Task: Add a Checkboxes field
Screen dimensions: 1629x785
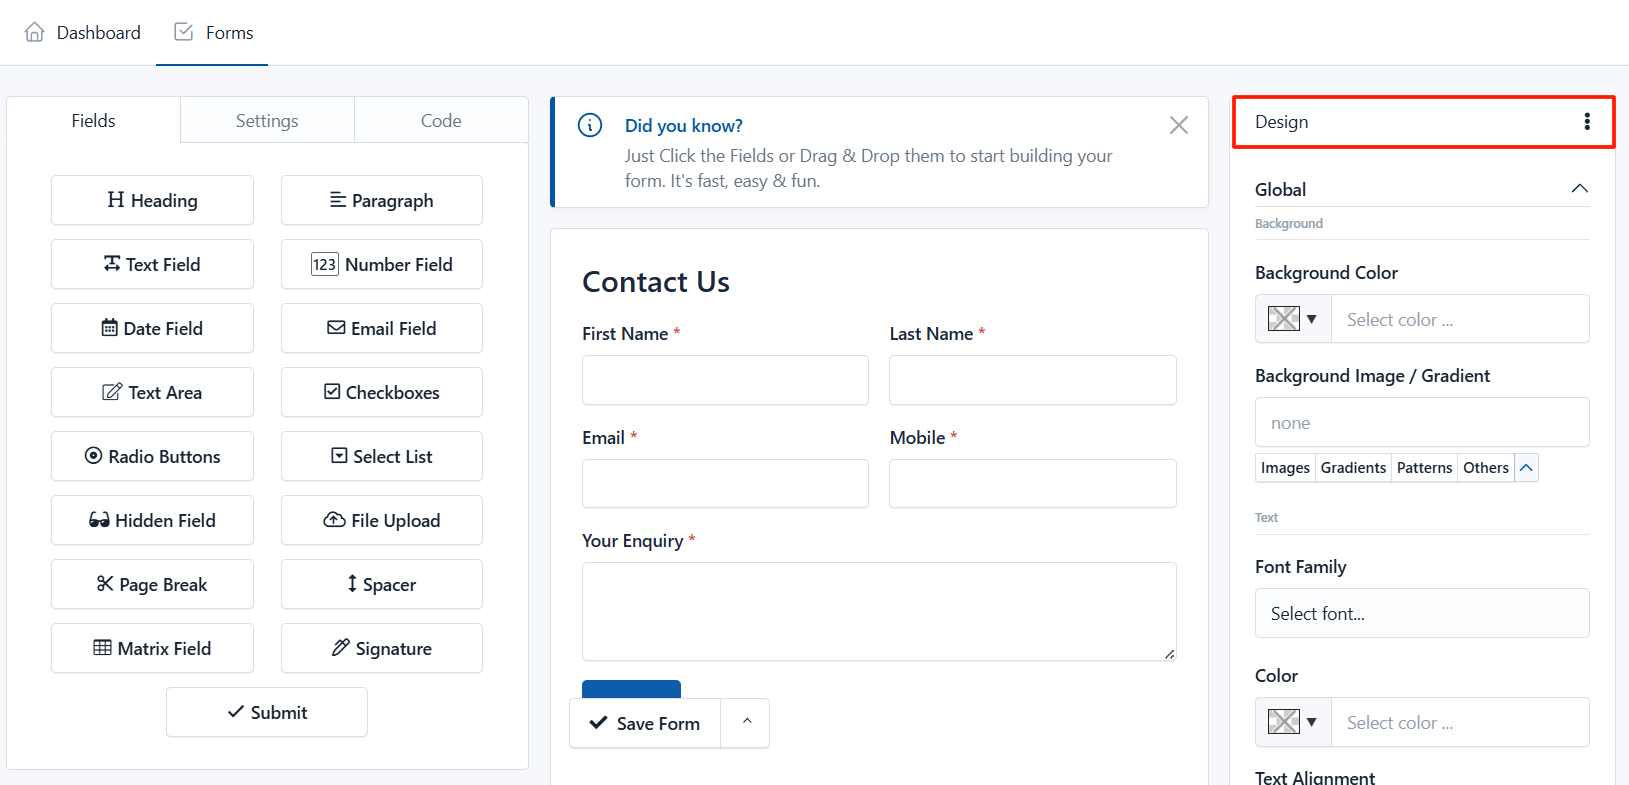Action: [x=382, y=392]
